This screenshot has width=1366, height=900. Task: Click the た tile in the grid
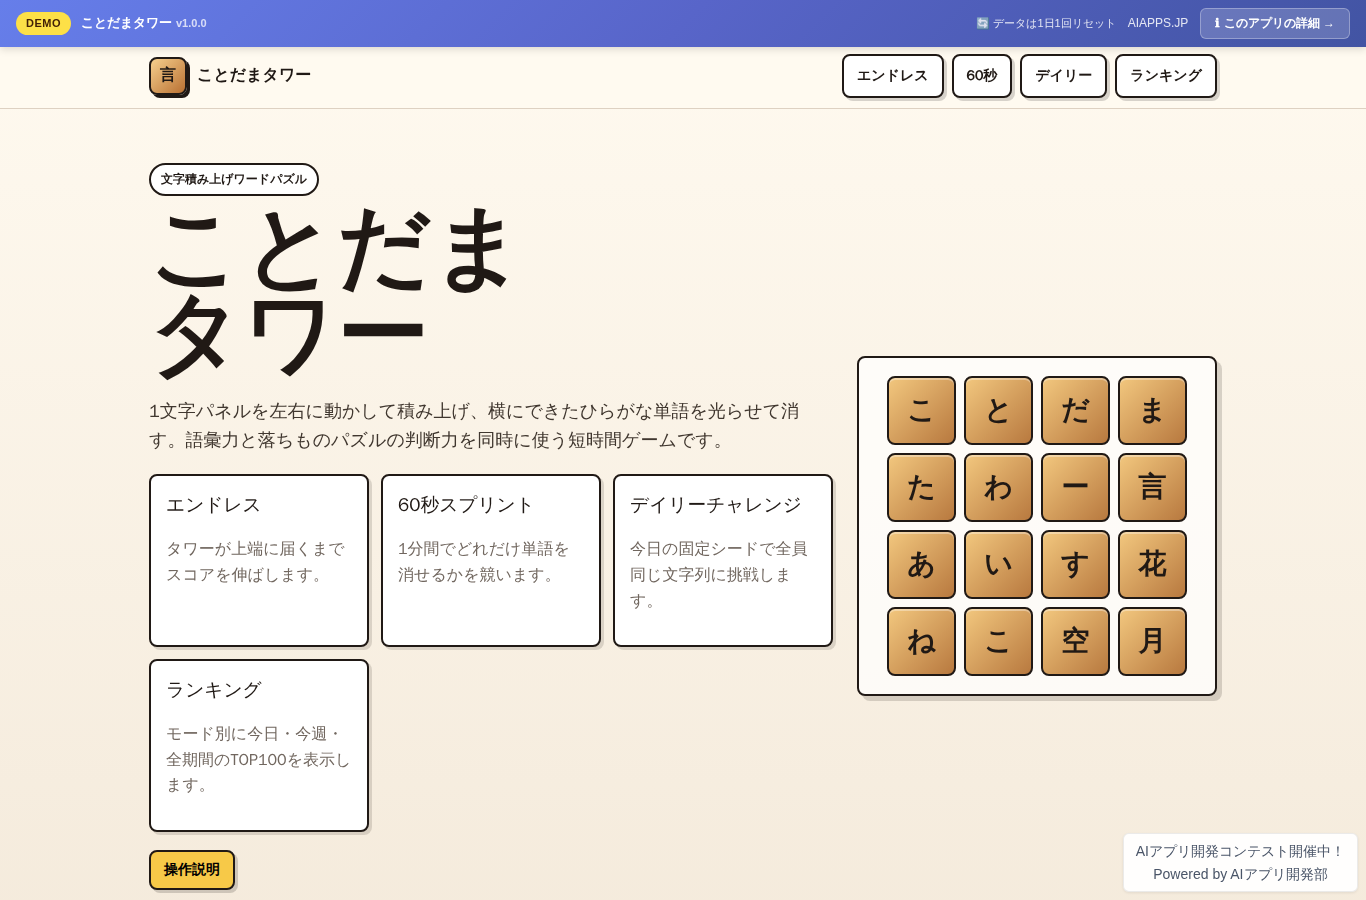921,487
